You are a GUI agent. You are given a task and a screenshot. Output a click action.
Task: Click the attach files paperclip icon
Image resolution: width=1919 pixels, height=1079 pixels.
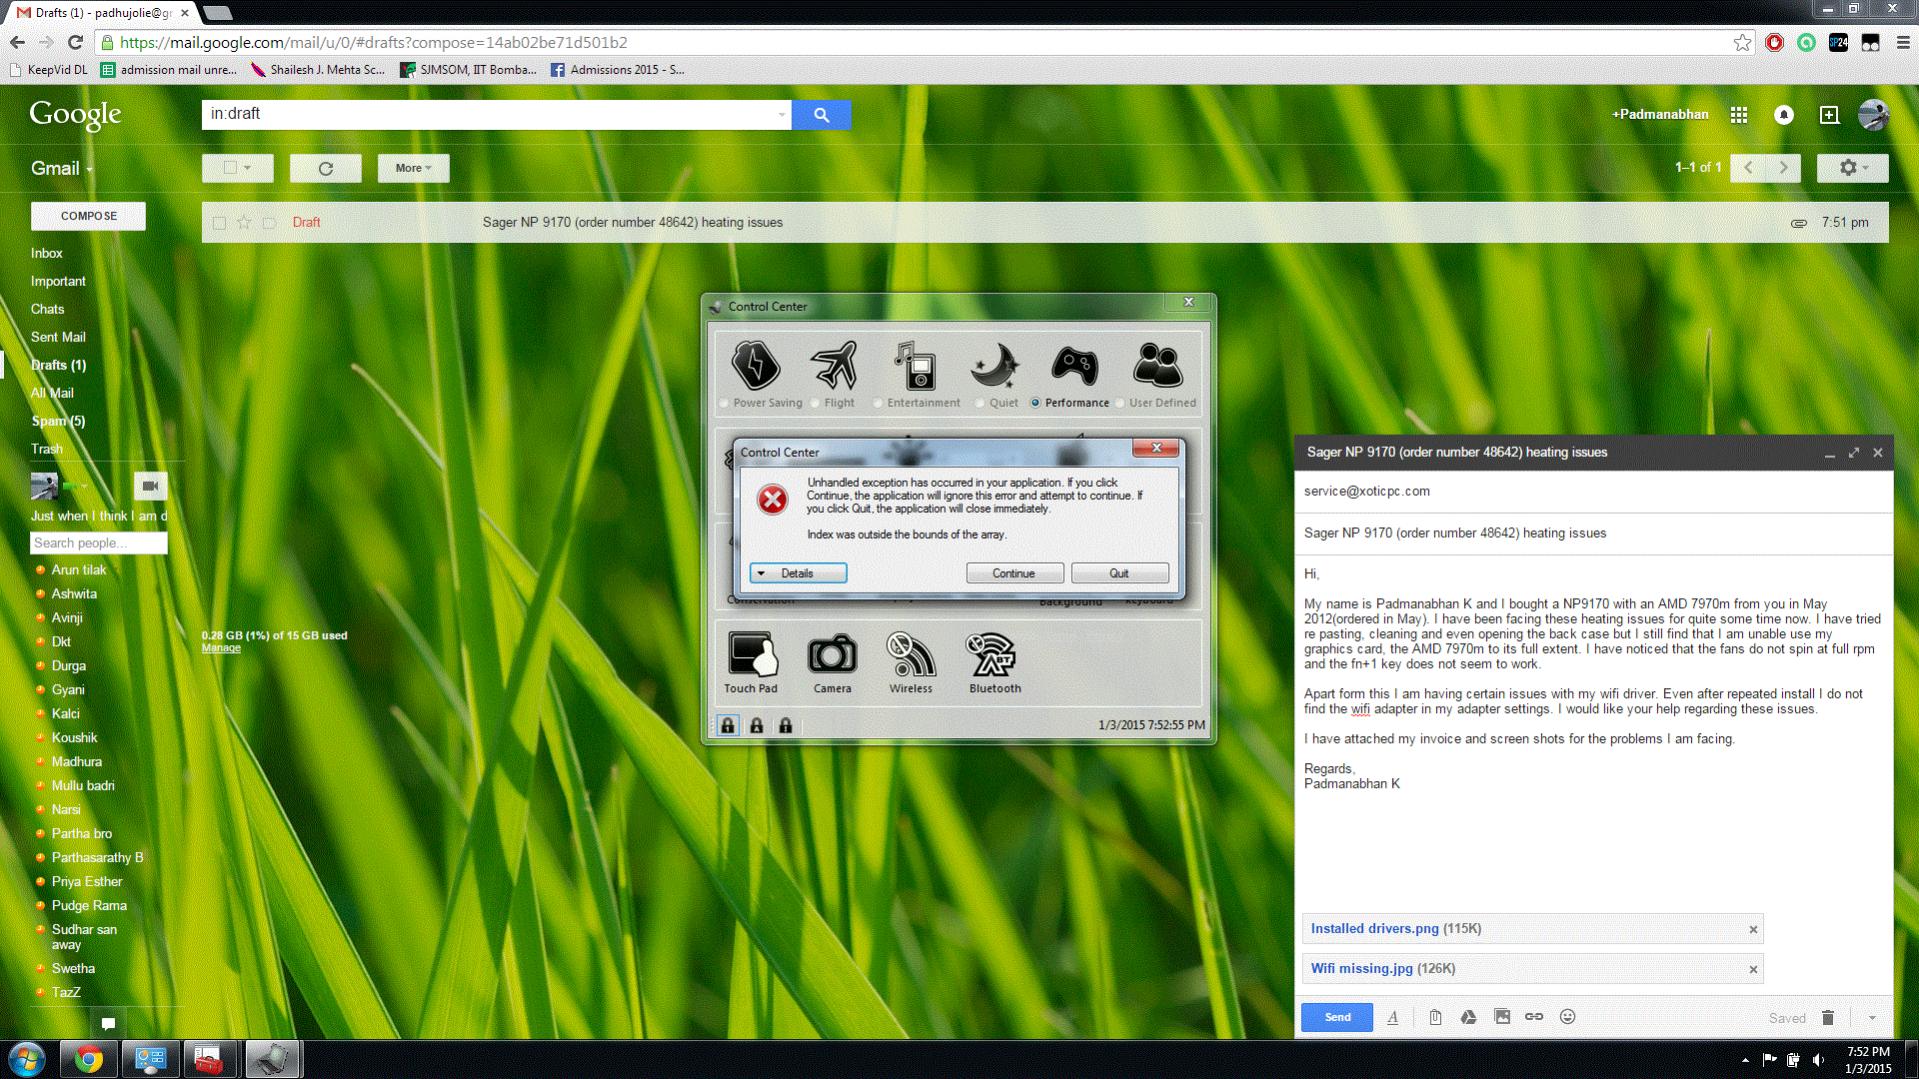(x=1435, y=1017)
